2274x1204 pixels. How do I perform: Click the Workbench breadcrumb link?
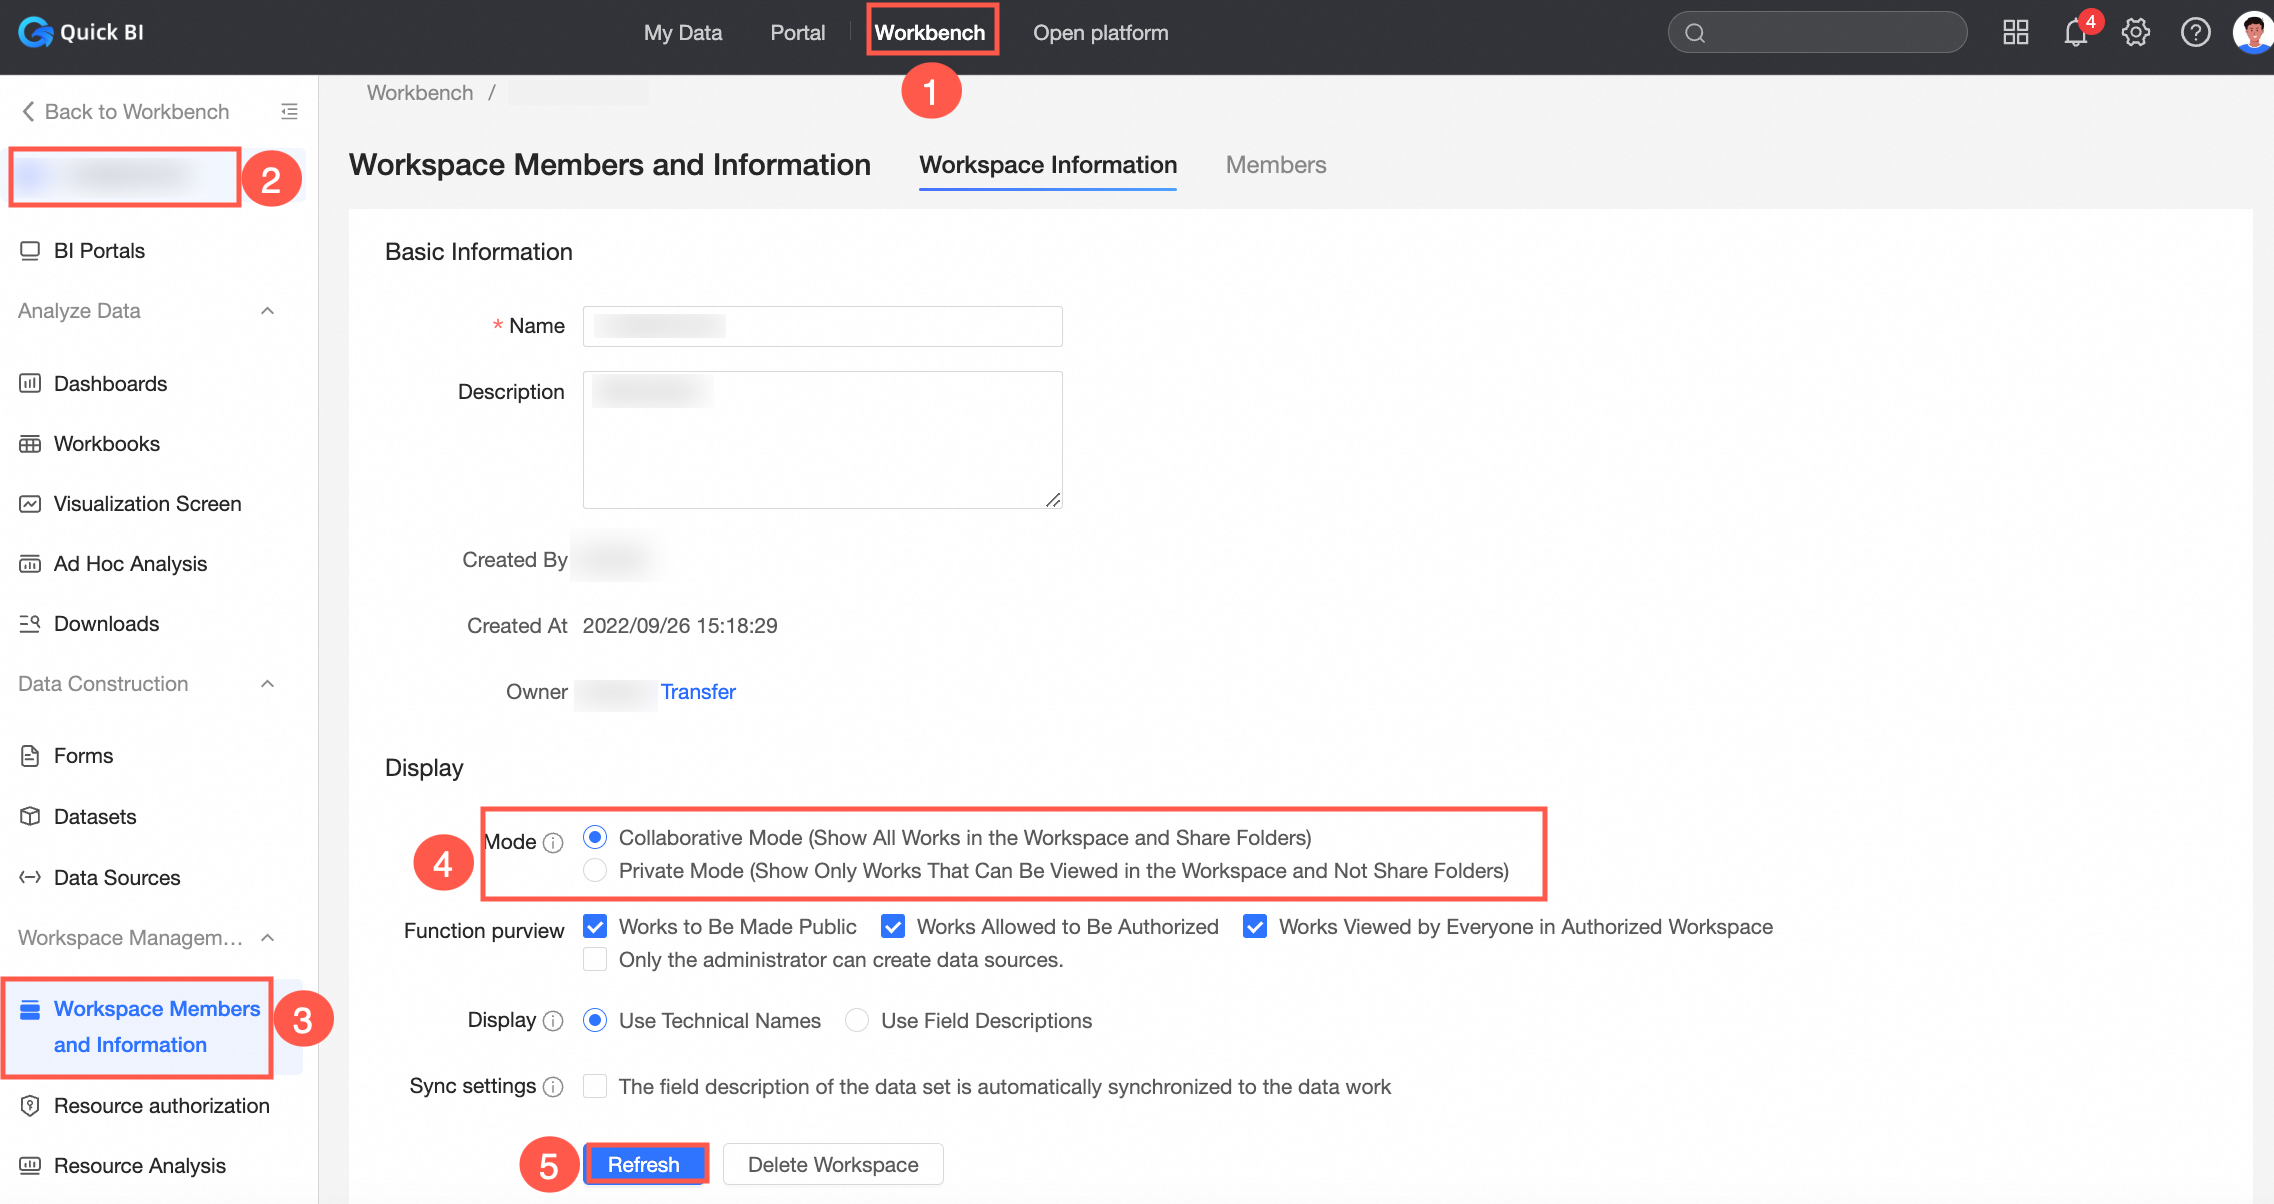pyautogui.click(x=420, y=93)
